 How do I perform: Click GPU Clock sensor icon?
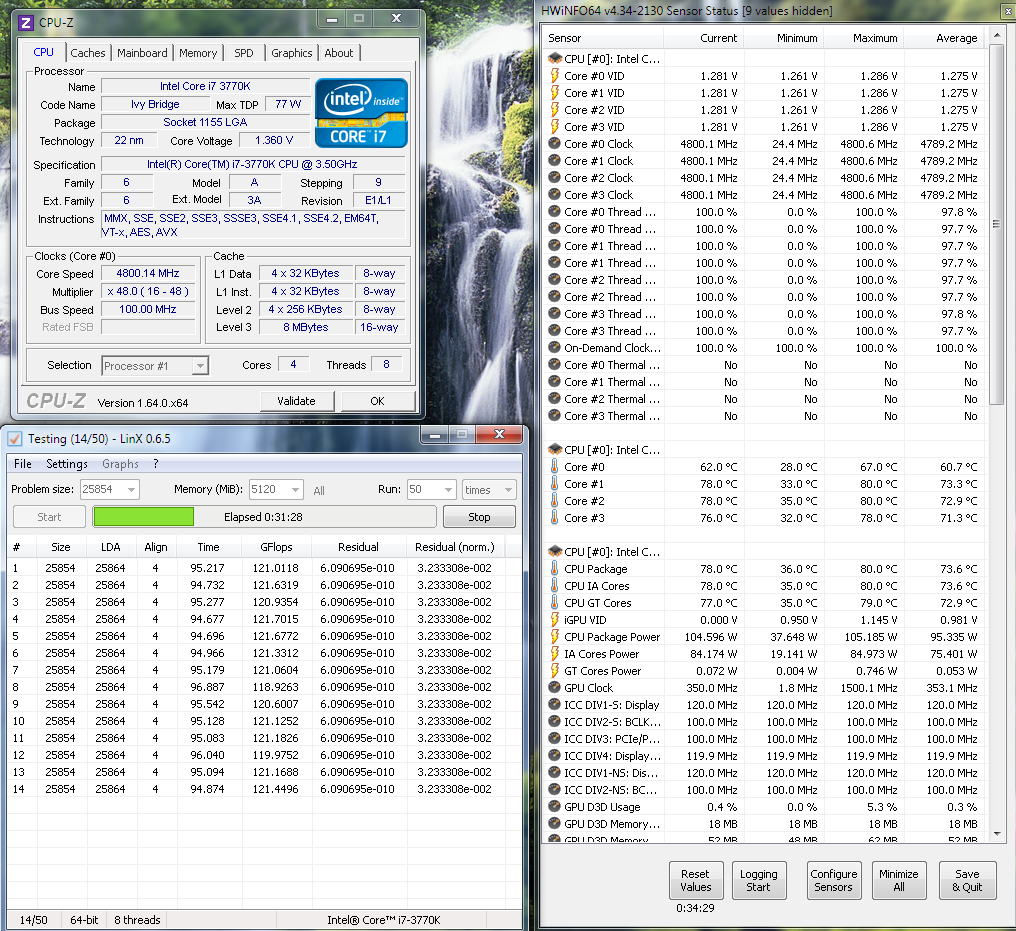(555, 687)
